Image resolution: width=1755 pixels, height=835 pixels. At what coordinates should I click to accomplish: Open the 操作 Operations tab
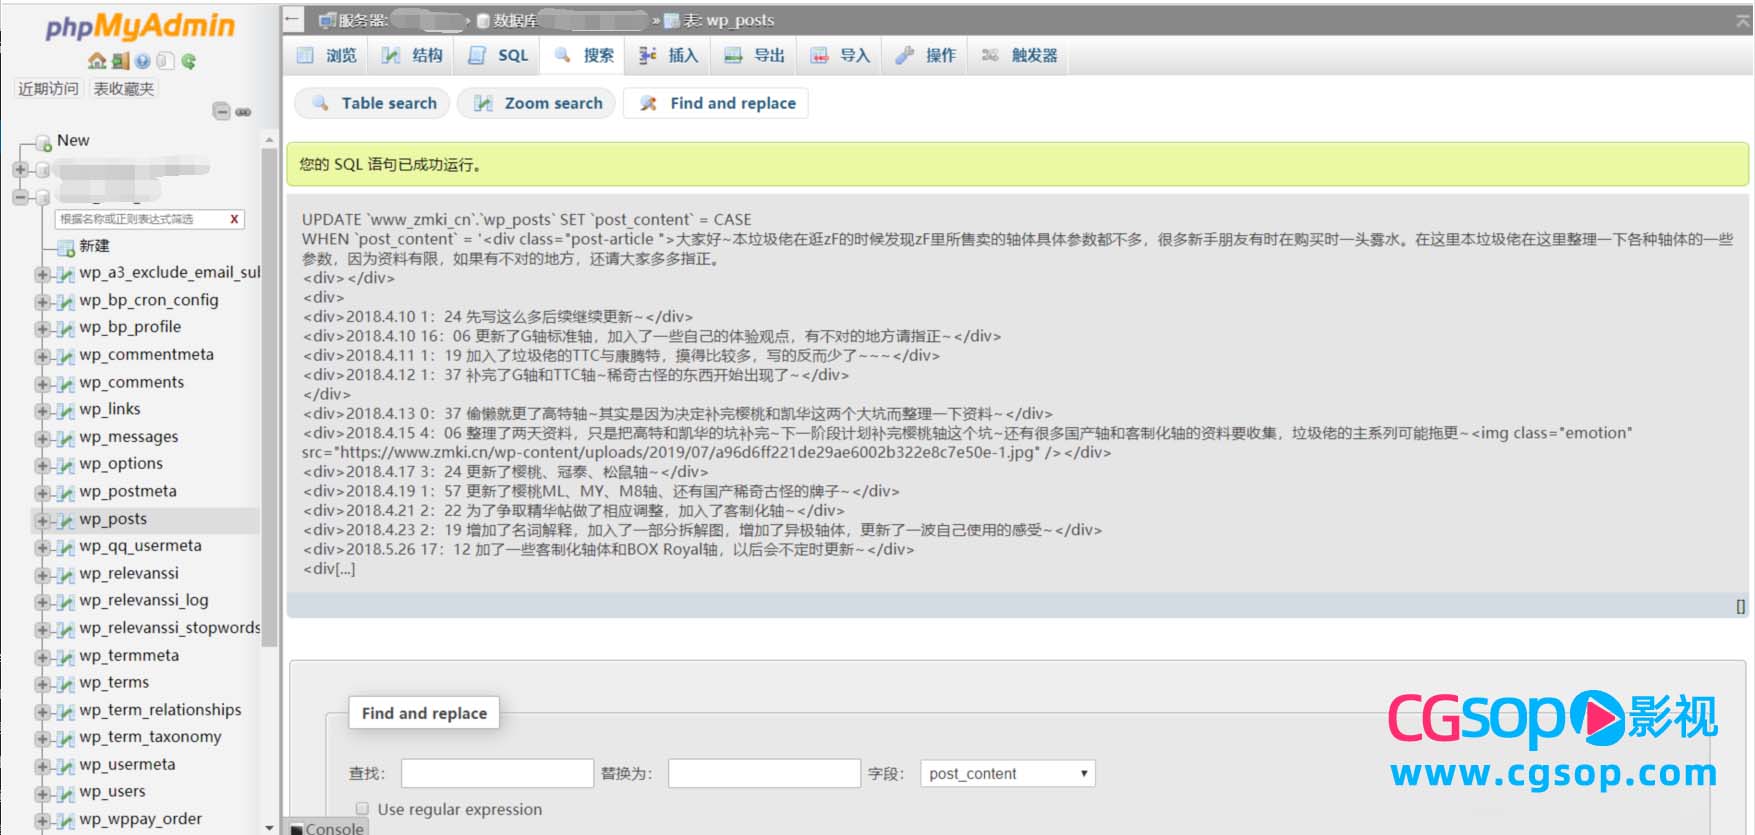[926, 55]
